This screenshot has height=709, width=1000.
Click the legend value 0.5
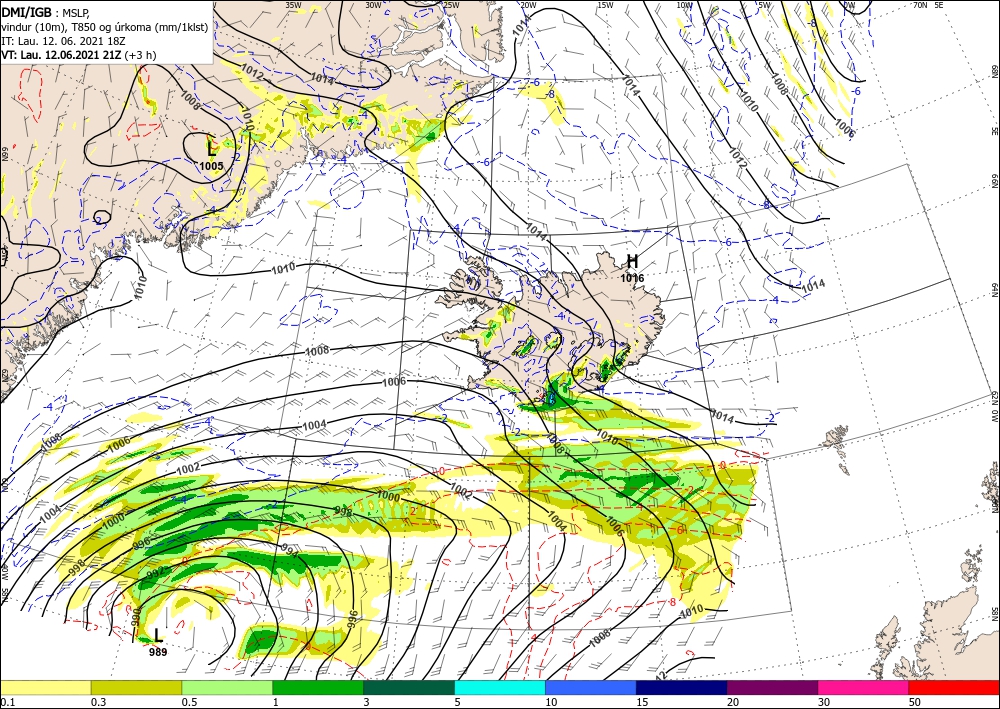tap(188, 702)
